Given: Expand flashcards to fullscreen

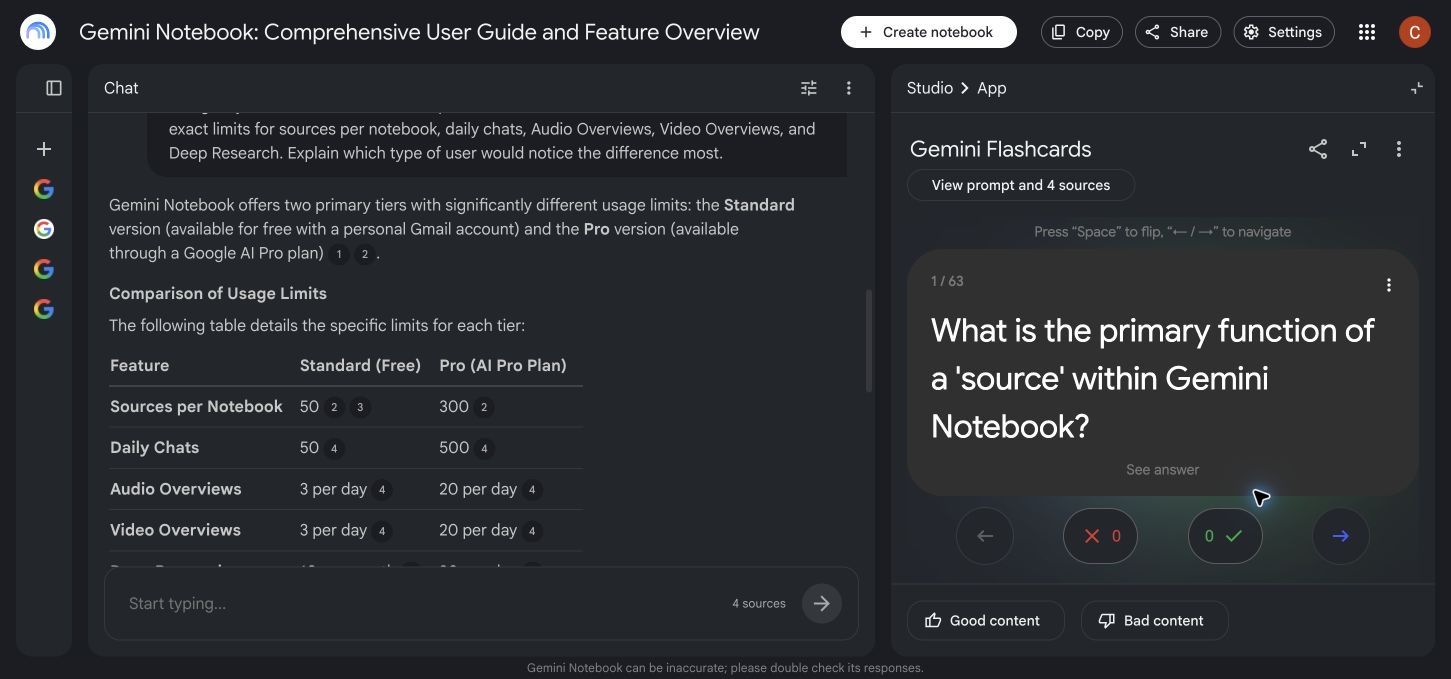Looking at the screenshot, I should tap(1358, 149).
